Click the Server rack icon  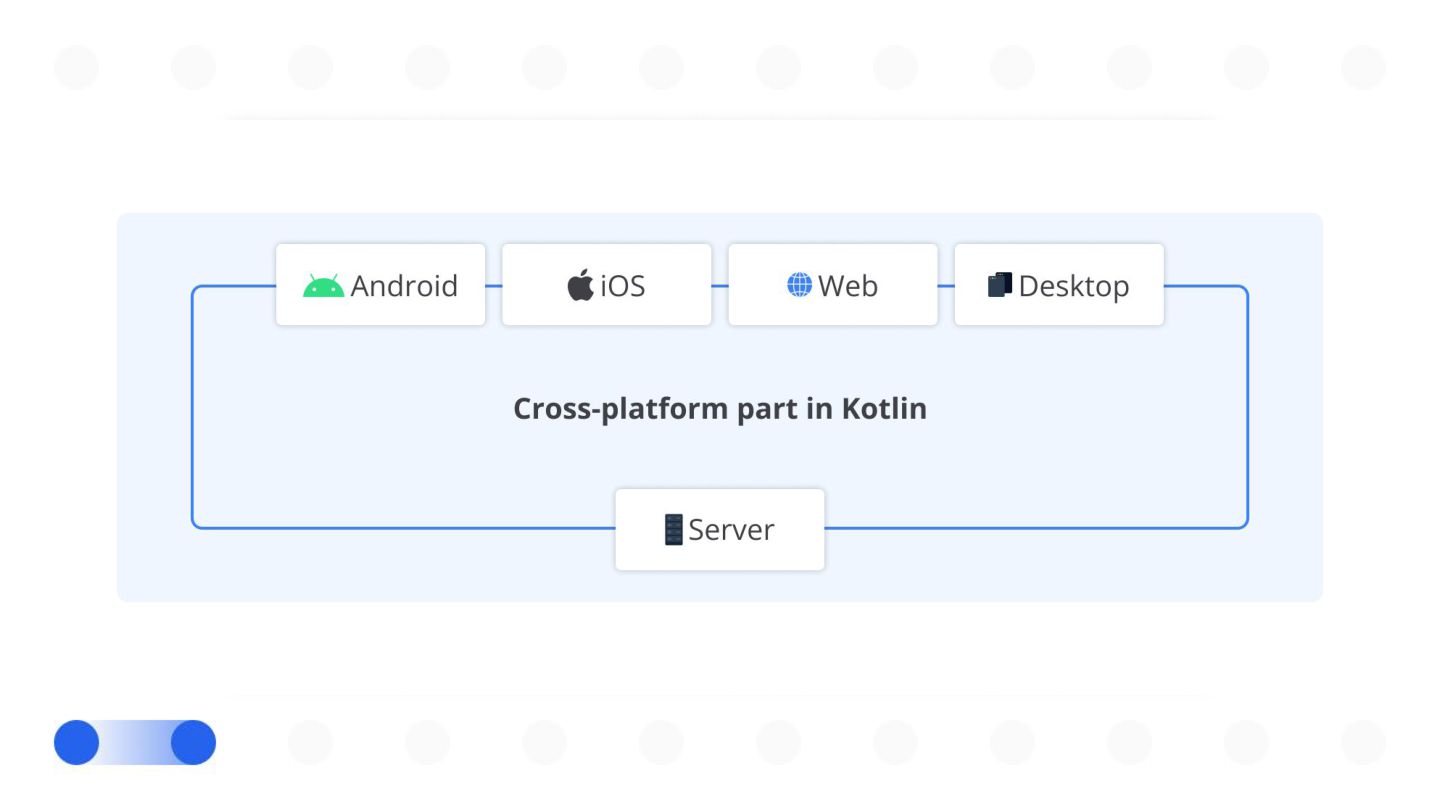pyautogui.click(x=674, y=529)
